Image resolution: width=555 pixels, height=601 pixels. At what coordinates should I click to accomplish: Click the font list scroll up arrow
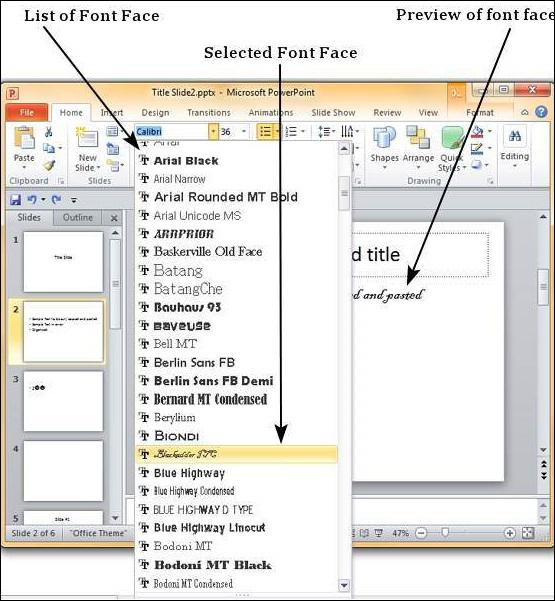pos(344,148)
